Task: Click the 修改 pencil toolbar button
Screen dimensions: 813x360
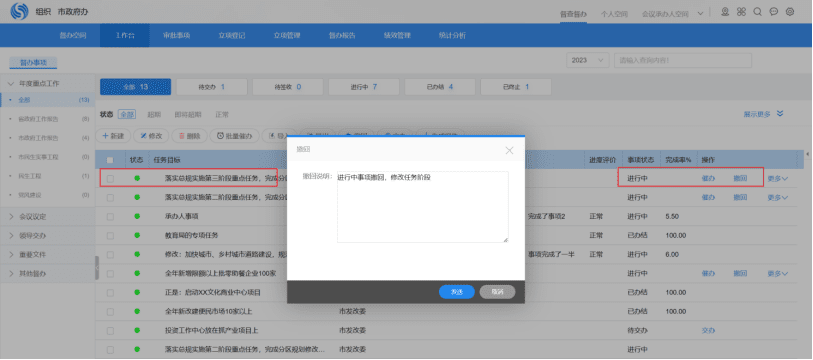Action: click(151, 136)
